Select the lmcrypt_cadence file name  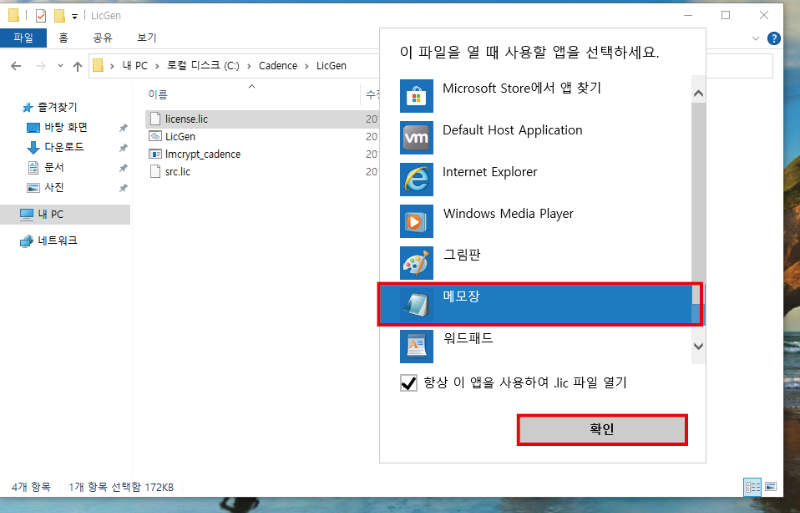203,154
